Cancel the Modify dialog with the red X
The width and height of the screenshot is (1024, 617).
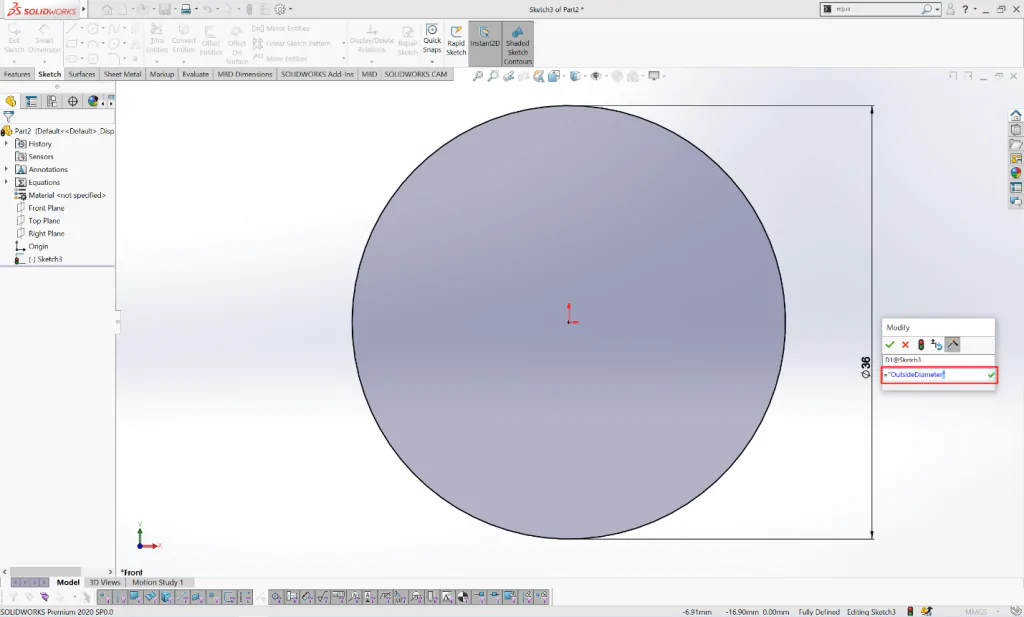pos(905,344)
